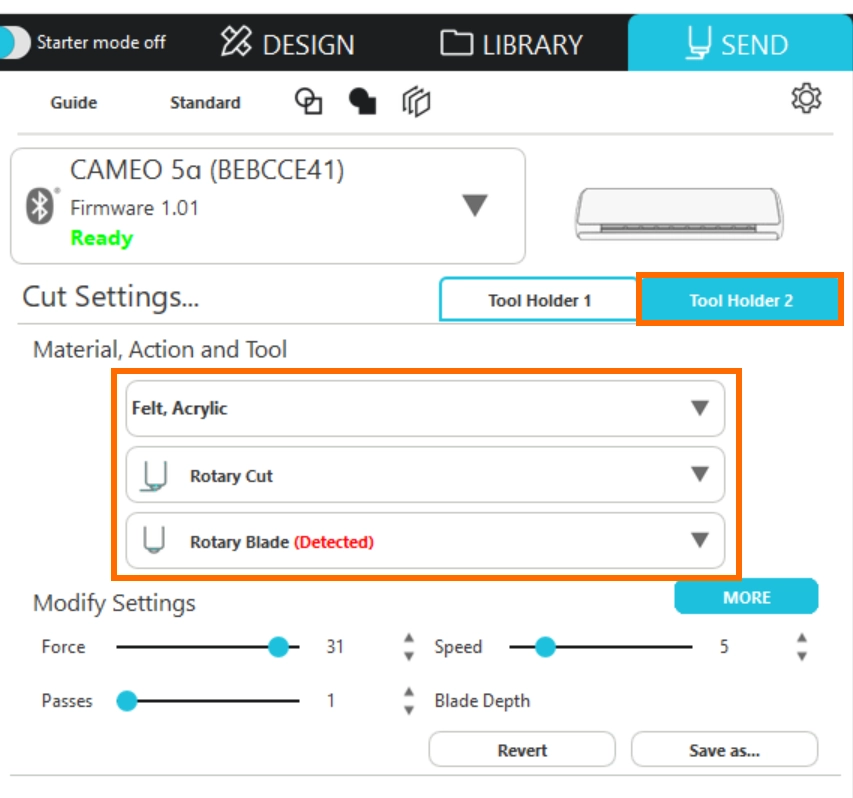The height and width of the screenshot is (798, 853).
Task: Click the filled overlapping shapes icon
Action: [x=362, y=101]
